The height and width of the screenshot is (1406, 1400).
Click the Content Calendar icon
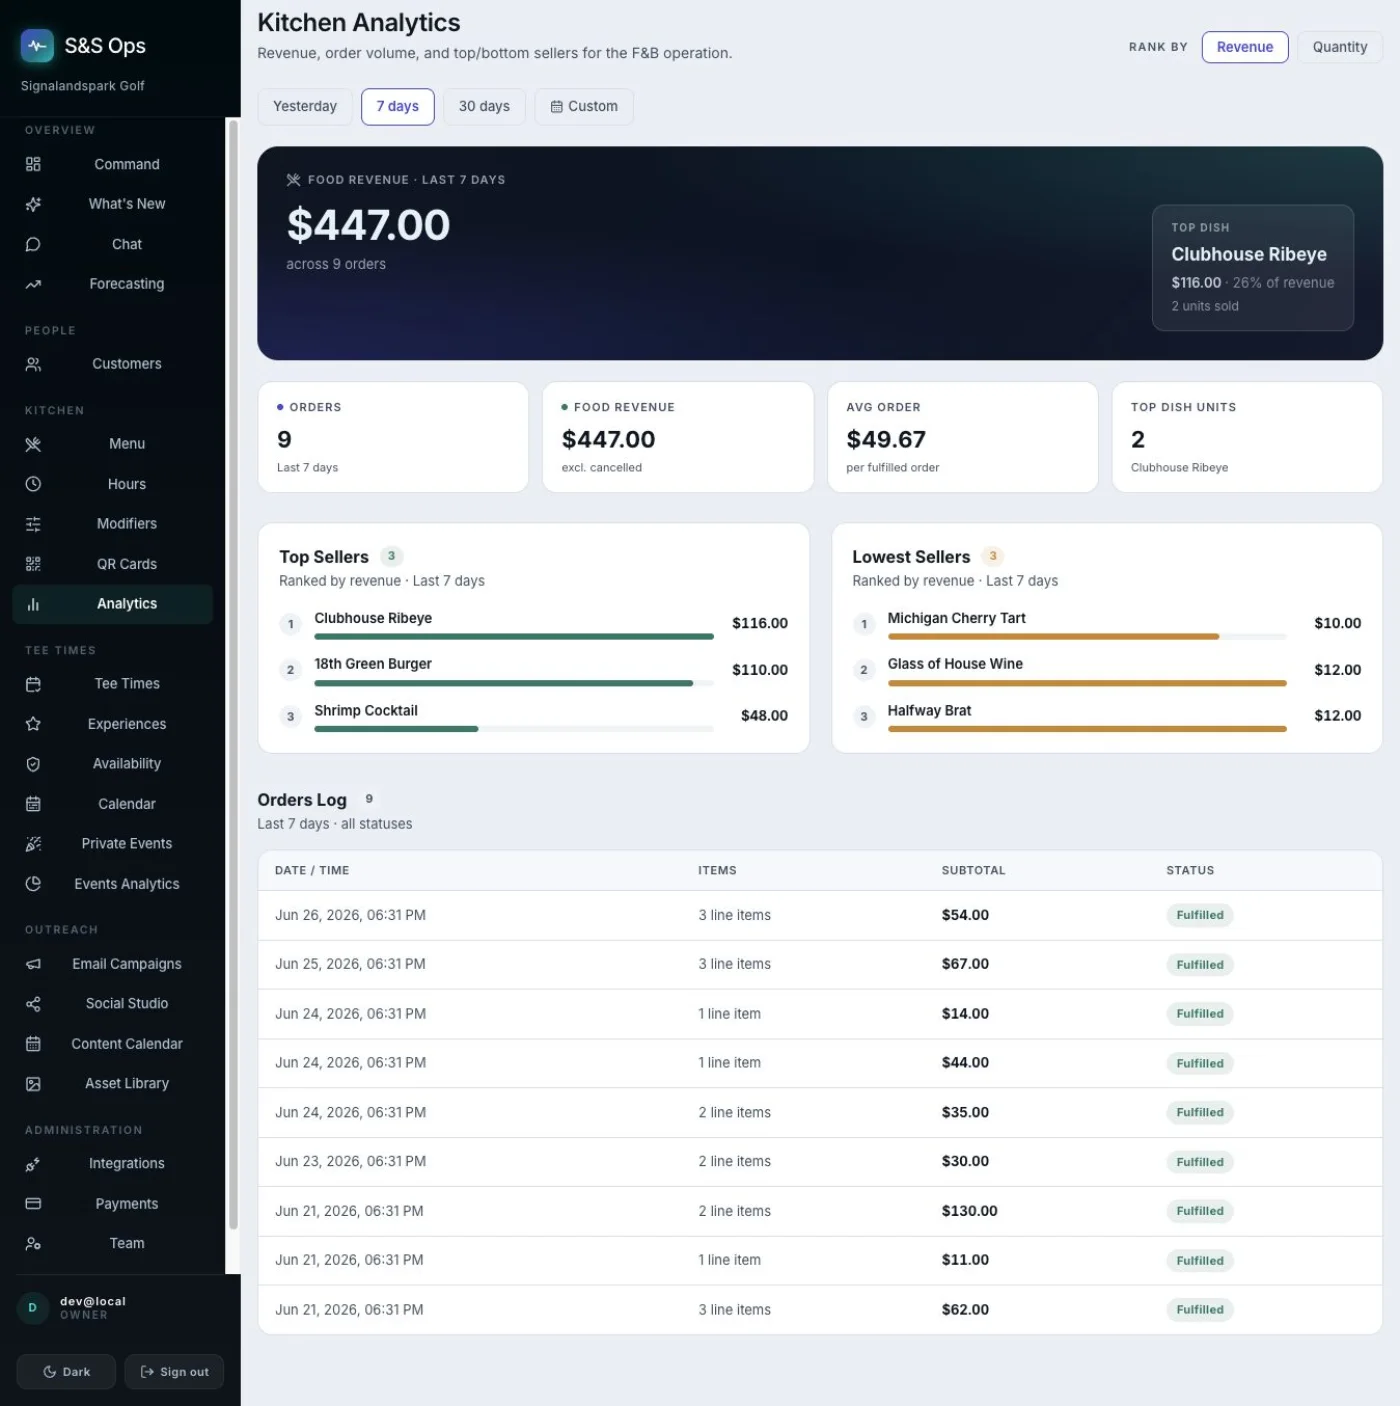(x=33, y=1044)
